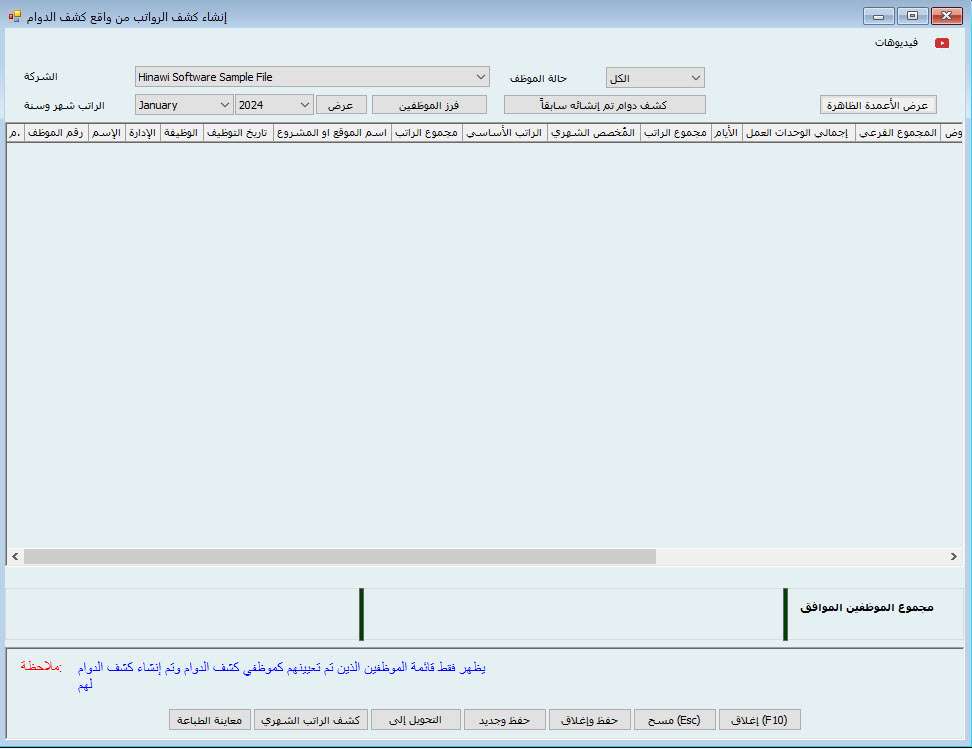Click the إغلاق (F10) close button
Image resolution: width=972 pixels, height=749 pixels.
(759, 720)
